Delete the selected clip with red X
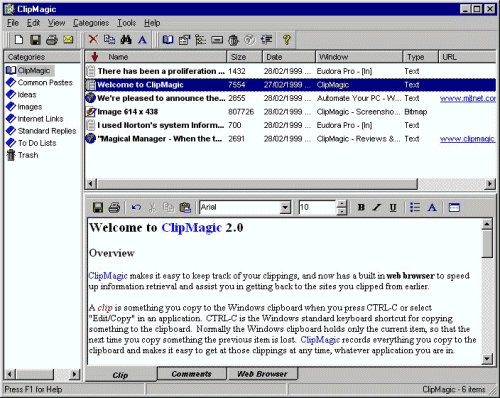Screen dimensions: 500x398 [93, 40]
